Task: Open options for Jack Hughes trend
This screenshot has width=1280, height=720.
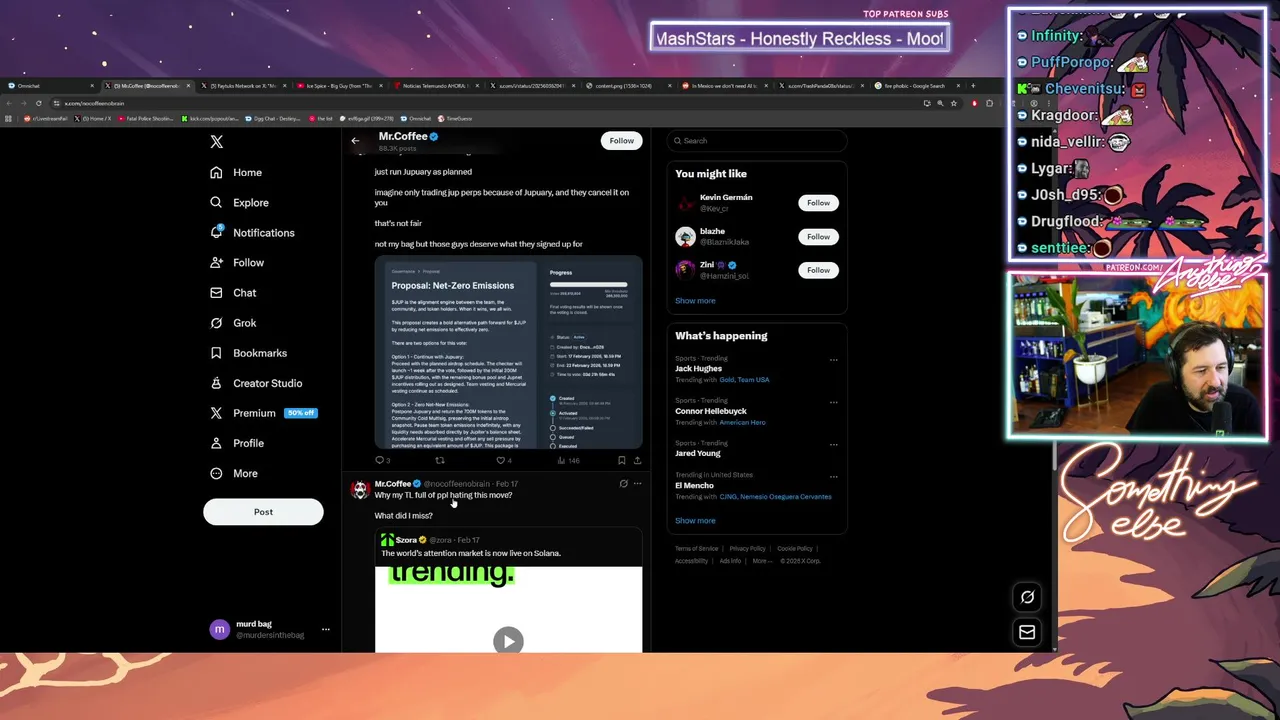Action: coord(833,360)
